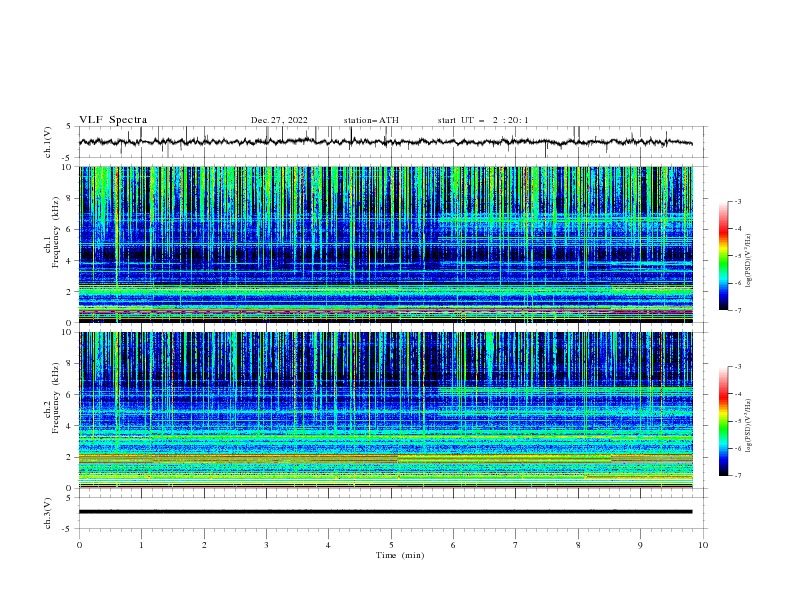This screenshot has width=792, height=612.
Task: Click the "Time (min)" axis title
Action: [x=400, y=555]
